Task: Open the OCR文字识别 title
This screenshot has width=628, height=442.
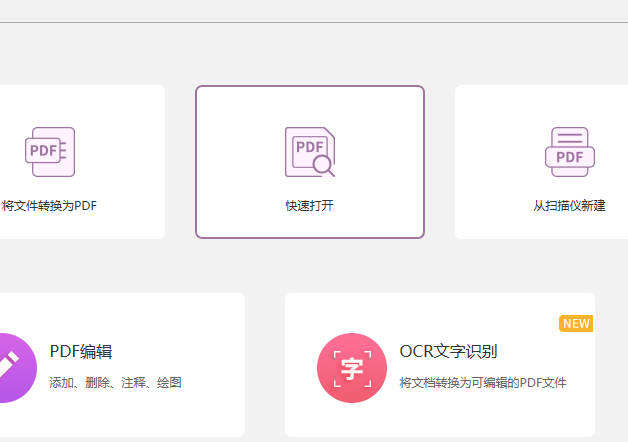Action: 448,351
